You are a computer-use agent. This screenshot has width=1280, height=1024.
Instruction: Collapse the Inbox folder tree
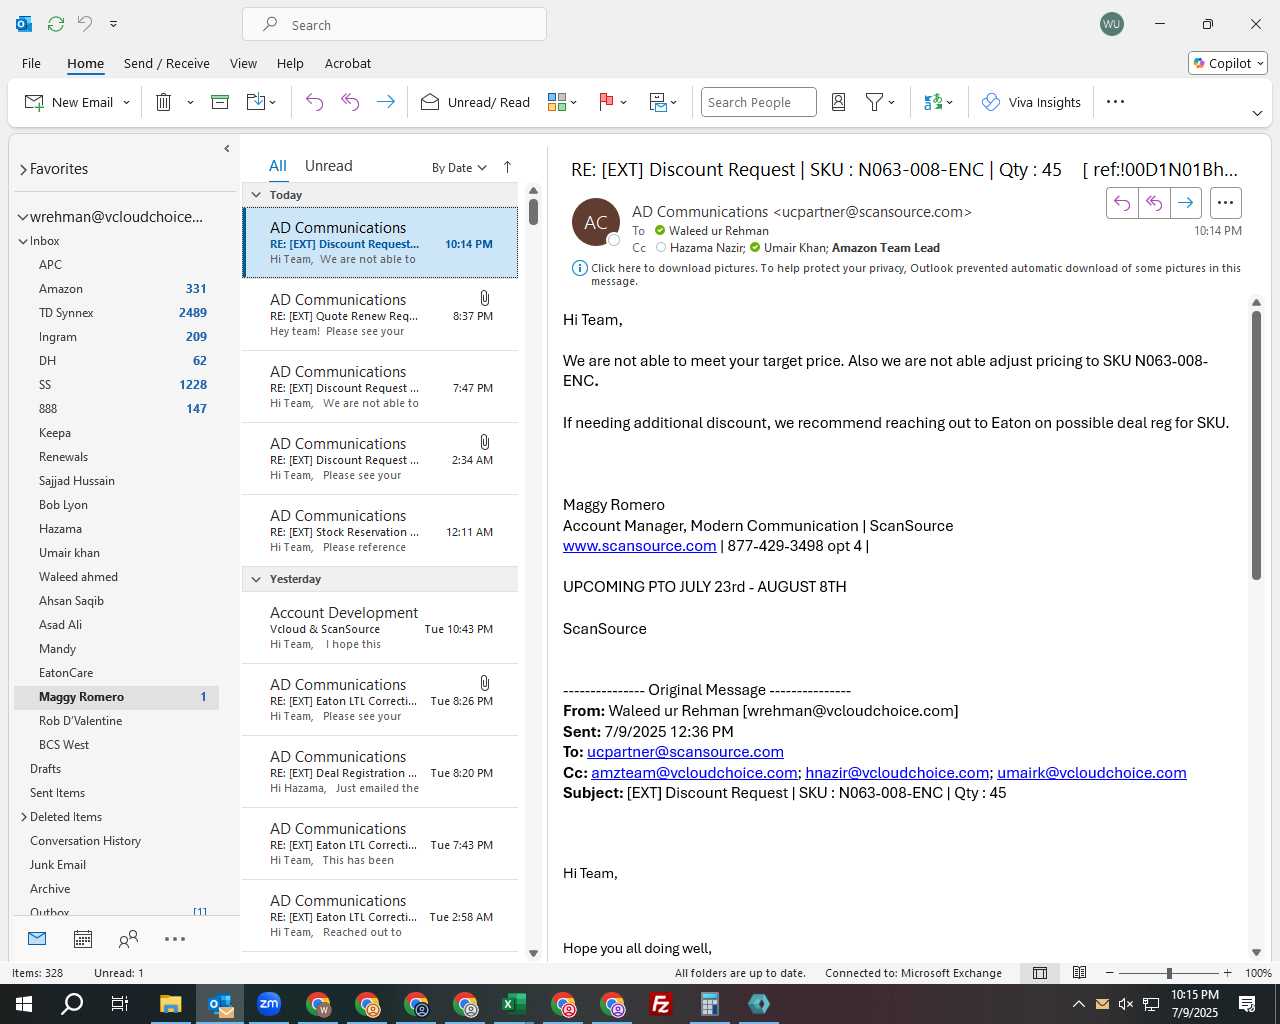(23, 241)
